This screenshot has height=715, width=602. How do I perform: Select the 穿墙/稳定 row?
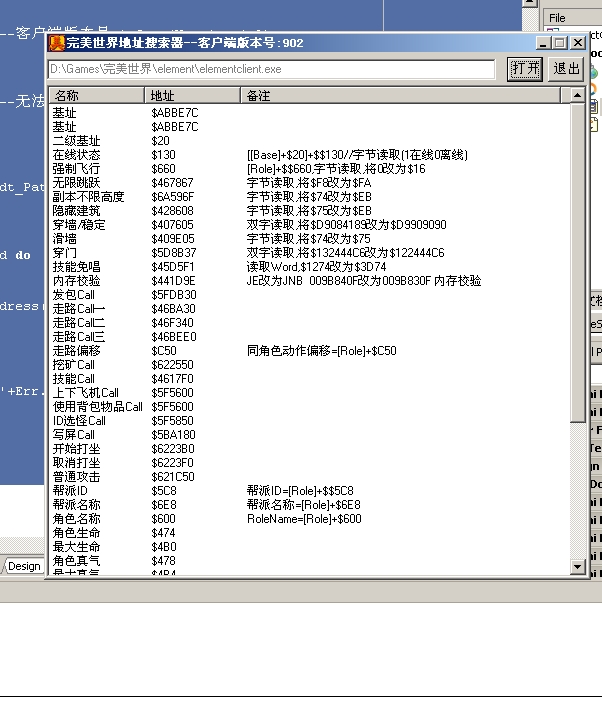click(x=309, y=225)
